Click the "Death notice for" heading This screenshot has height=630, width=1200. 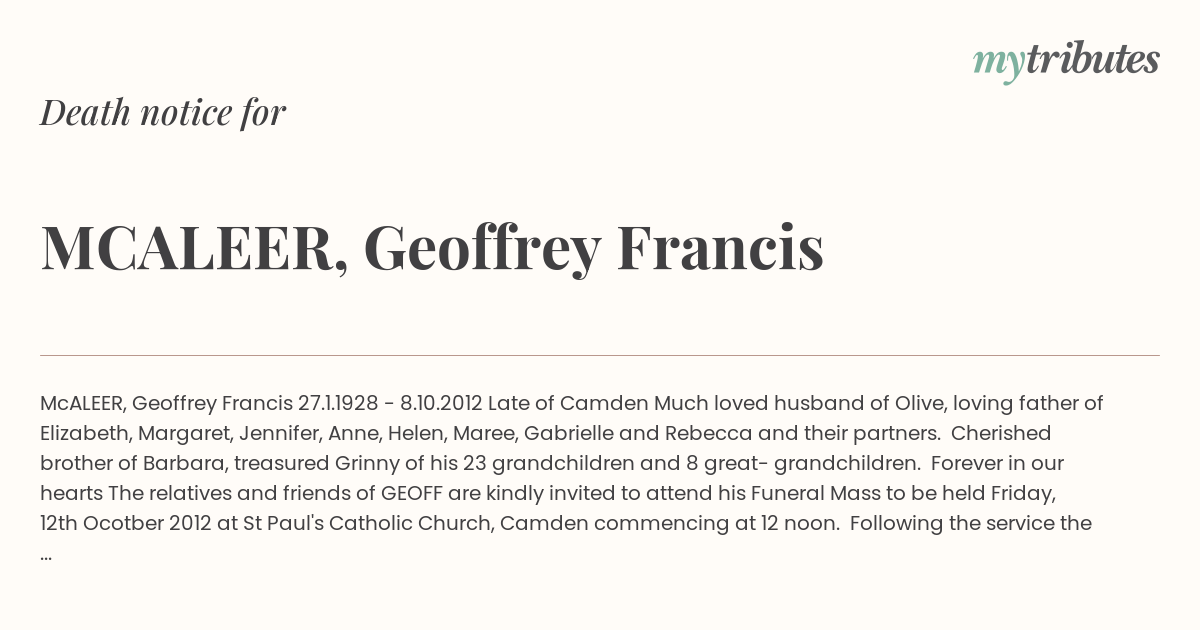pyautogui.click(x=163, y=113)
